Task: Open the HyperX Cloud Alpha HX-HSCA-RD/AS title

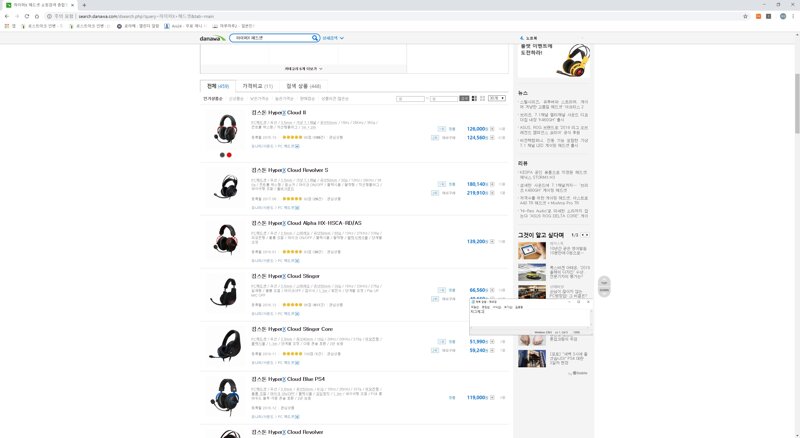Action: 306,223
